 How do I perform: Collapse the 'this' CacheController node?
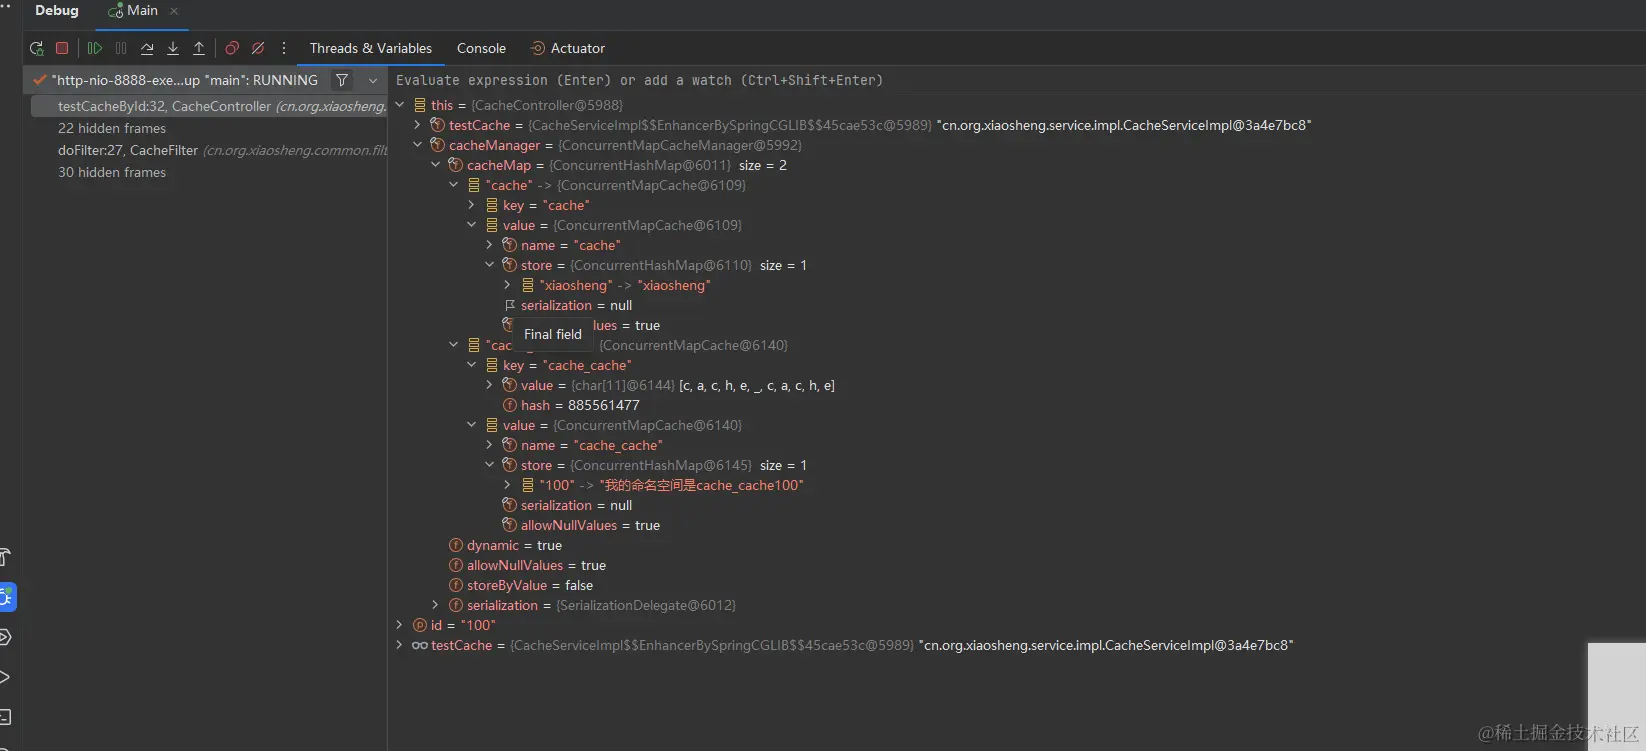400,105
